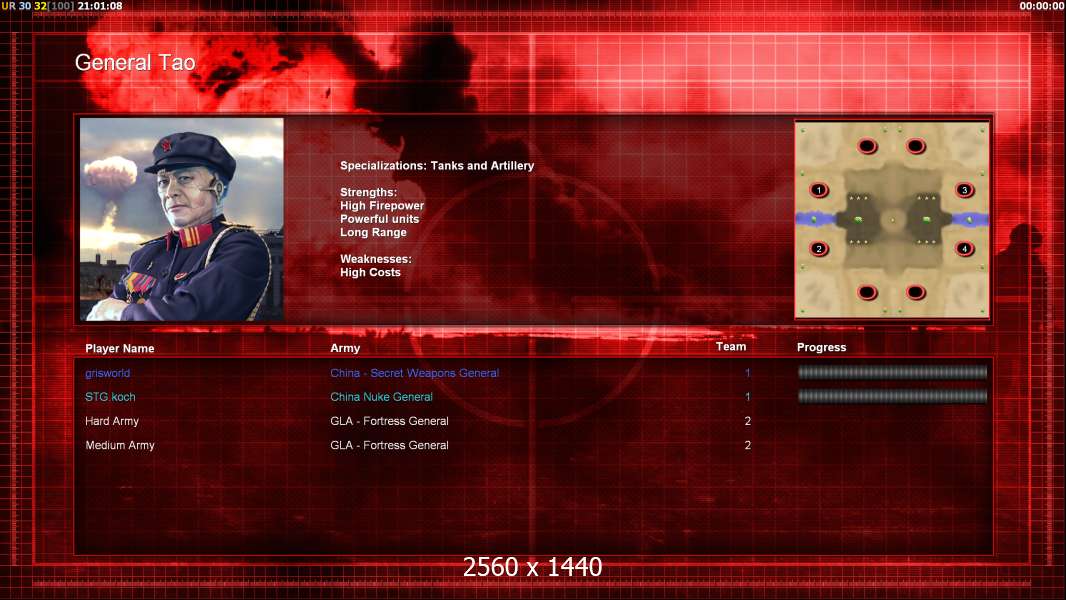Image resolution: width=1066 pixels, height=600 pixels.
Task: Click "Specializations: Tanks and Artillery" line
Action: [x=437, y=166]
